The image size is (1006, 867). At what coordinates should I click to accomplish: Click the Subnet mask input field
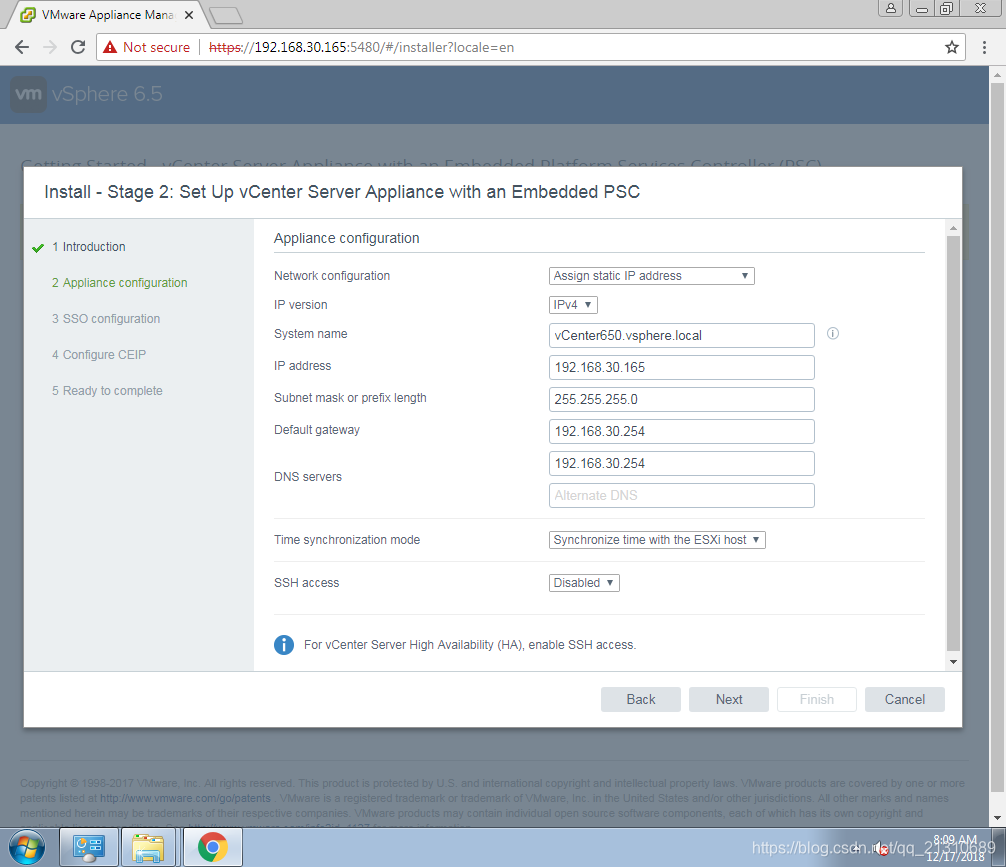coord(681,399)
